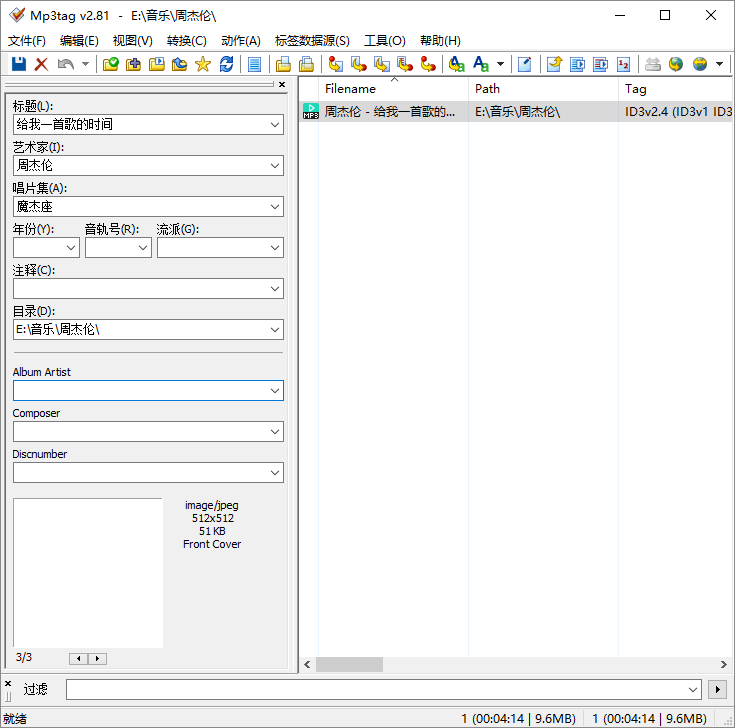This screenshot has width=735, height=728.
Task: Click the red X Remove tag icon
Action: (41, 64)
